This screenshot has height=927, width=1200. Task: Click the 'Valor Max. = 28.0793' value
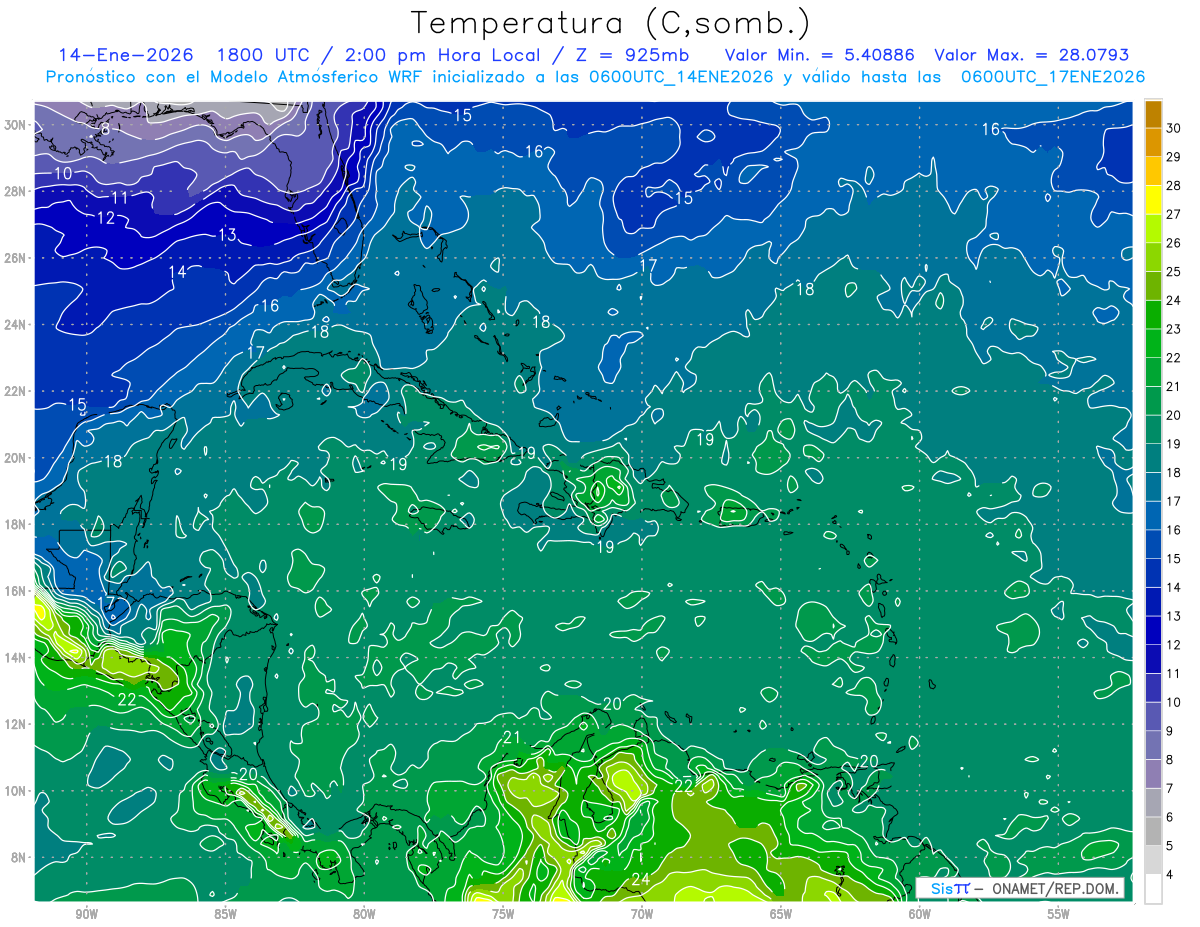1031,55
